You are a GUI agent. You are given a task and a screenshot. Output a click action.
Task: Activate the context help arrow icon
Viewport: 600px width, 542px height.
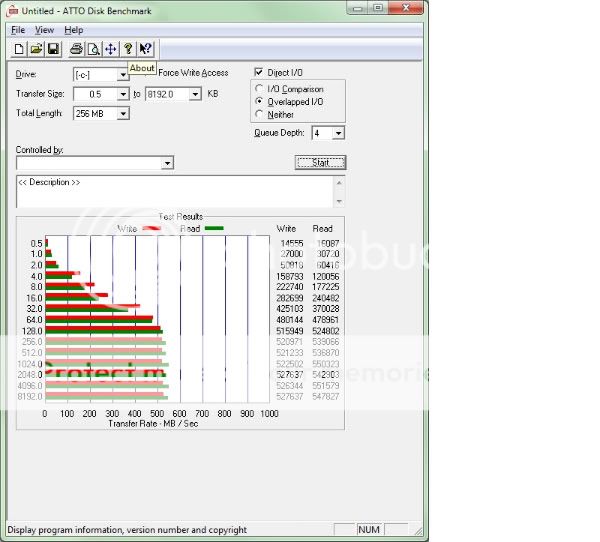pyautogui.click(x=146, y=49)
